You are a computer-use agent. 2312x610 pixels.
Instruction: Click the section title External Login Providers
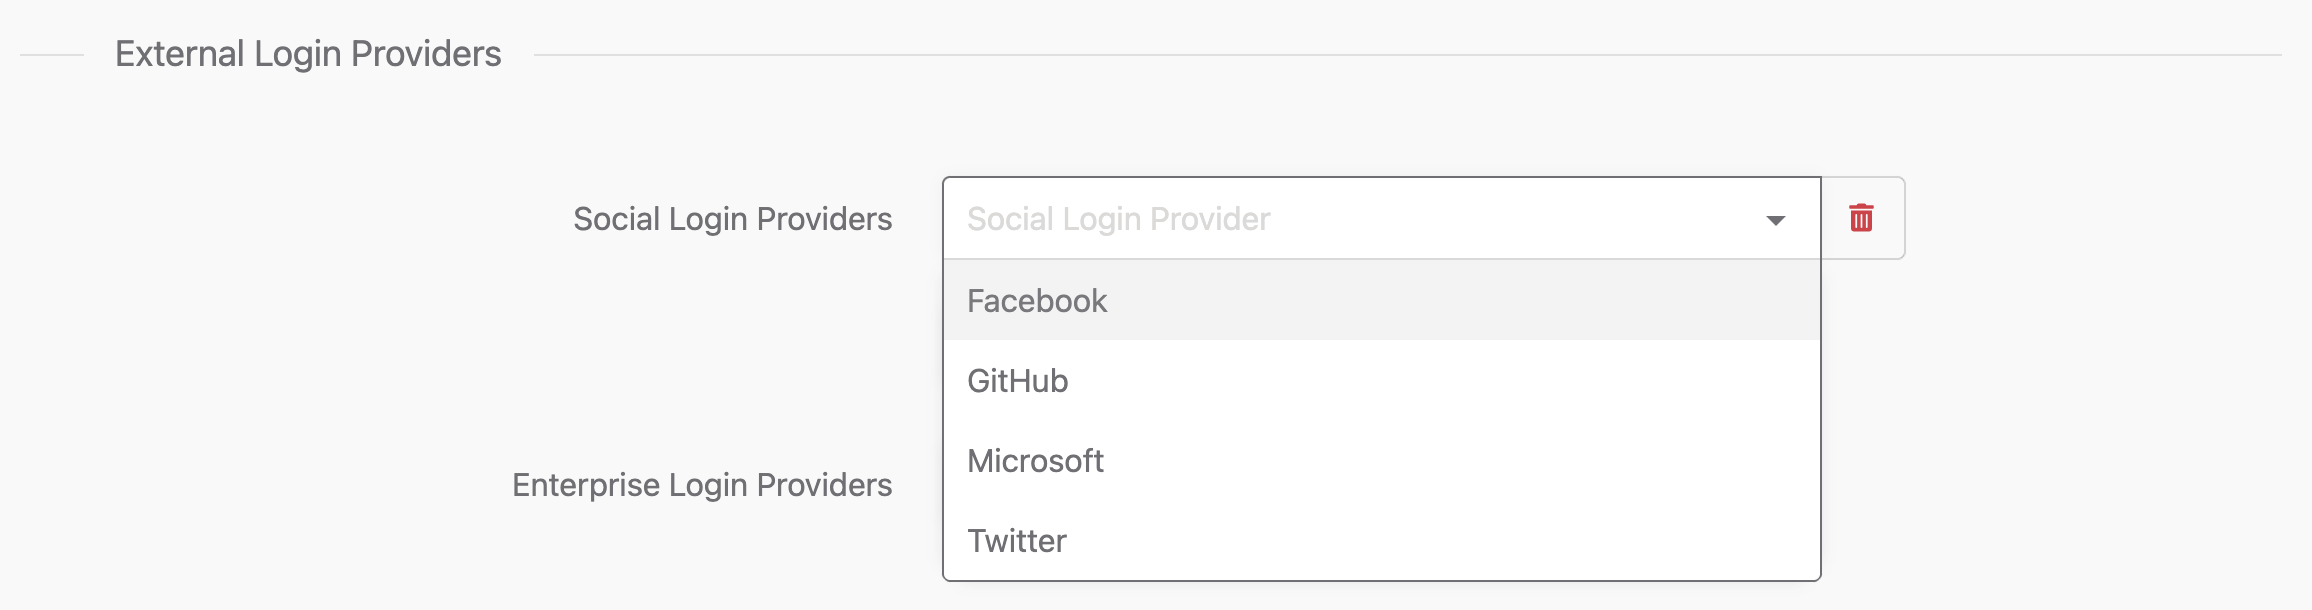pyautogui.click(x=308, y=54)
